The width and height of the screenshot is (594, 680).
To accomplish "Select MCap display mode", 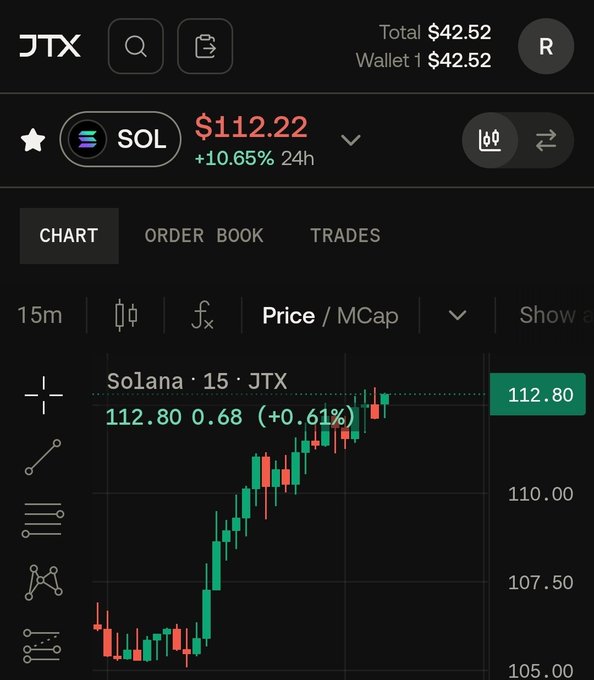I will 368,315.
